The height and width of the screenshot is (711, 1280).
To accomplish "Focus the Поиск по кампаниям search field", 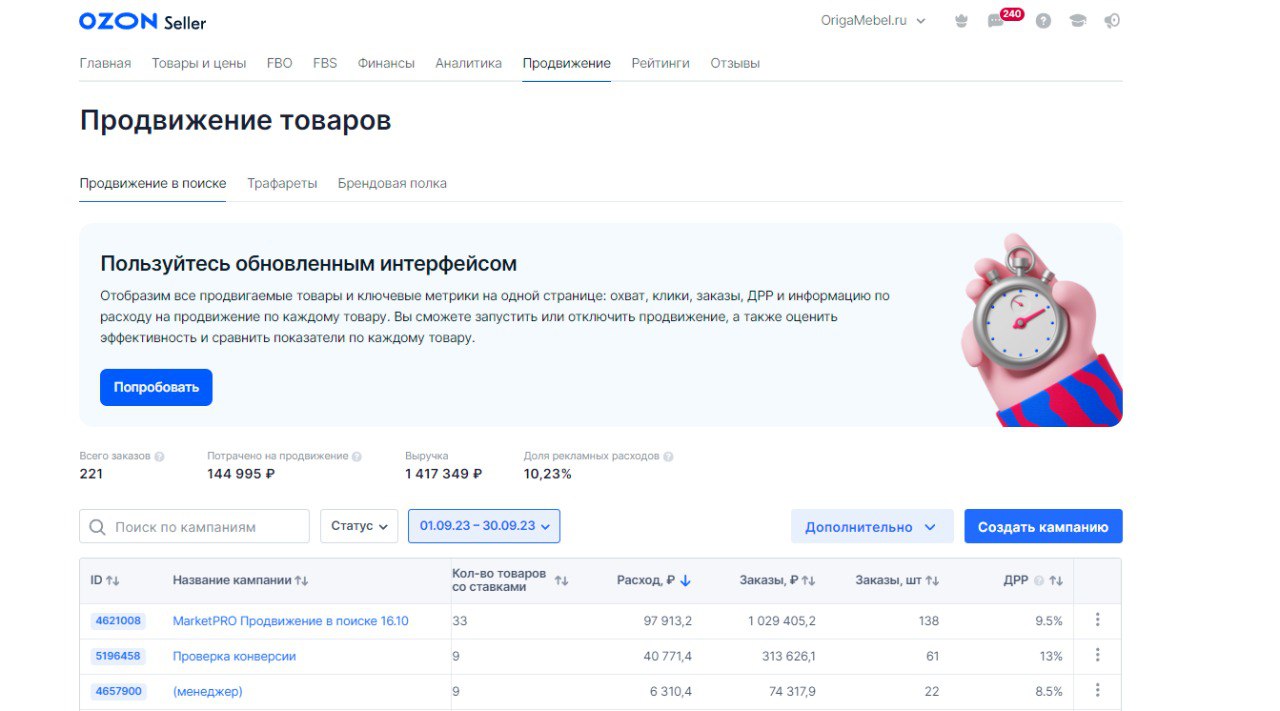I will pyautogui.click(x=194, y=527).
